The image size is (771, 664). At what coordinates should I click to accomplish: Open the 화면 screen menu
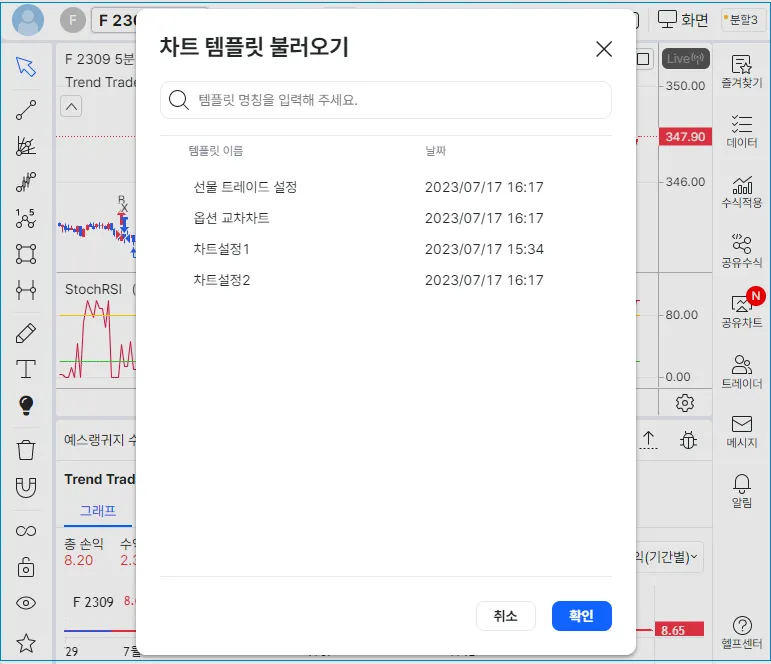click(683, 20)
